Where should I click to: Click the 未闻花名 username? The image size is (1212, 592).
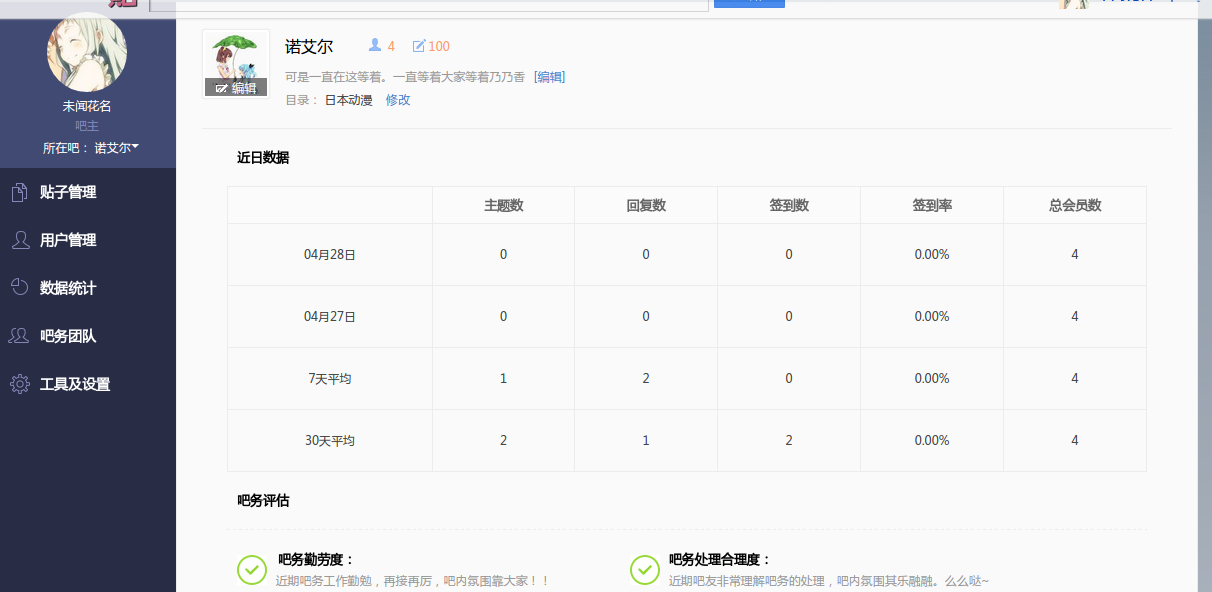(87, 106)
